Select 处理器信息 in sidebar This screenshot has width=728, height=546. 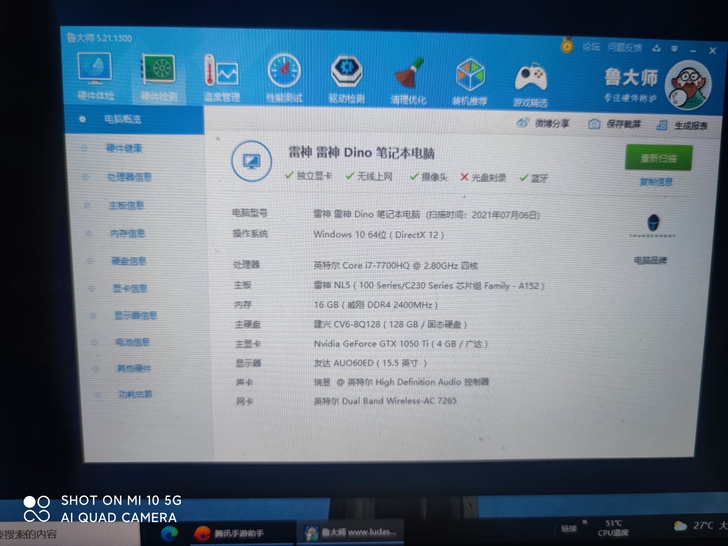(129, 177)
